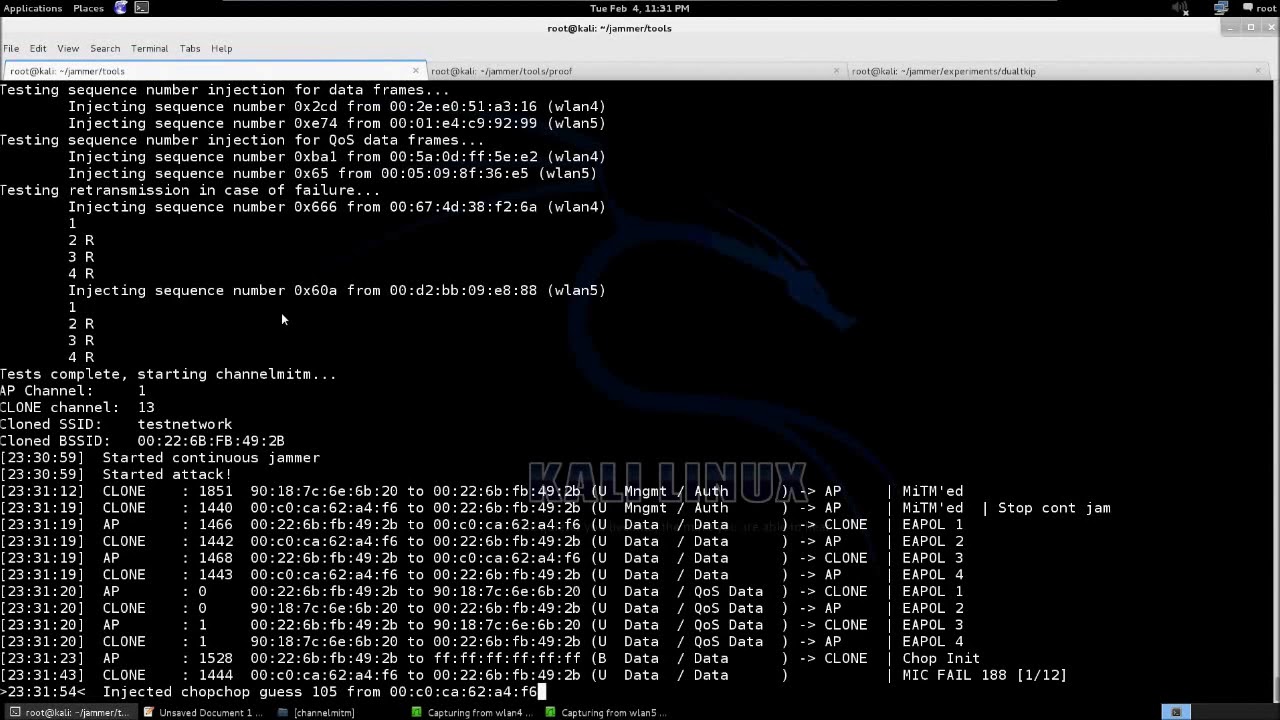Close the ~/jammer/tools tab
The width and height of the screenshot is (1280, 720).
(416, 70)
